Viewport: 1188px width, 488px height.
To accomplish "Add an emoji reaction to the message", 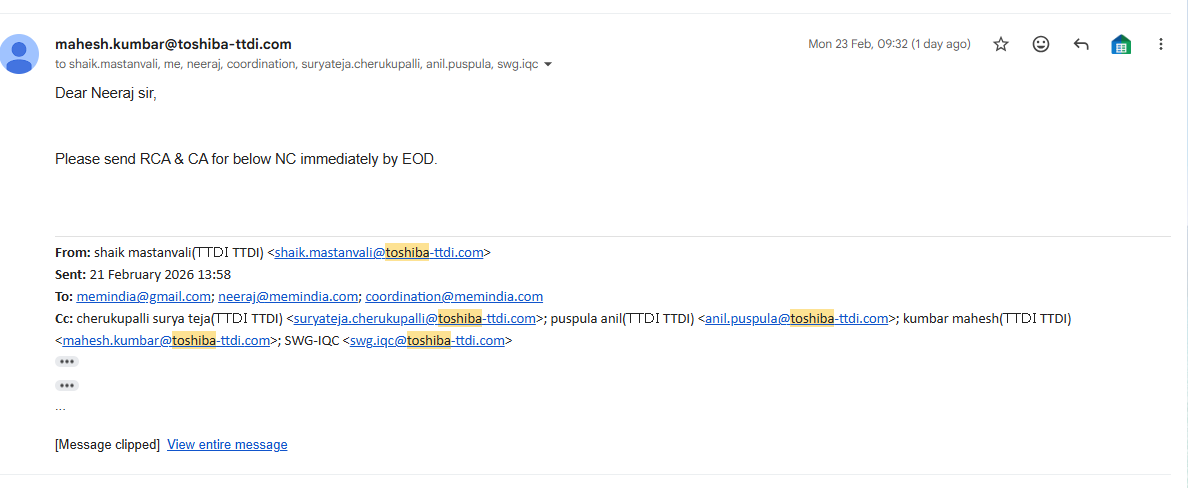I will [1041, 44].
